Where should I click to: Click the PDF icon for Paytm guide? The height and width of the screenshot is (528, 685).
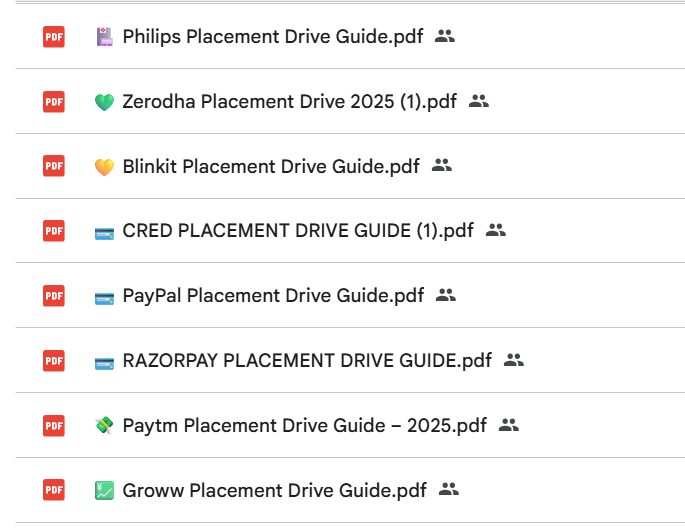53,426
